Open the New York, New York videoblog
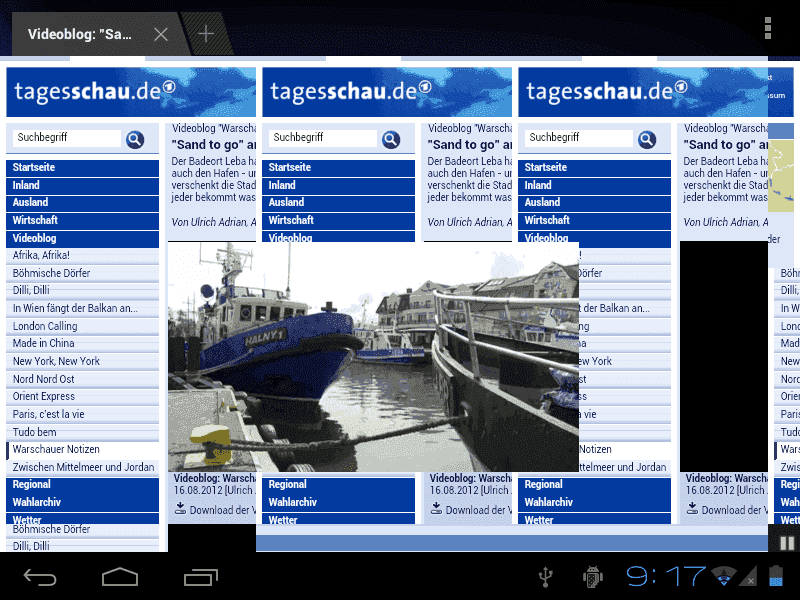Image resolution: width=800 pixels, height=600 pixels. [83, 361]
